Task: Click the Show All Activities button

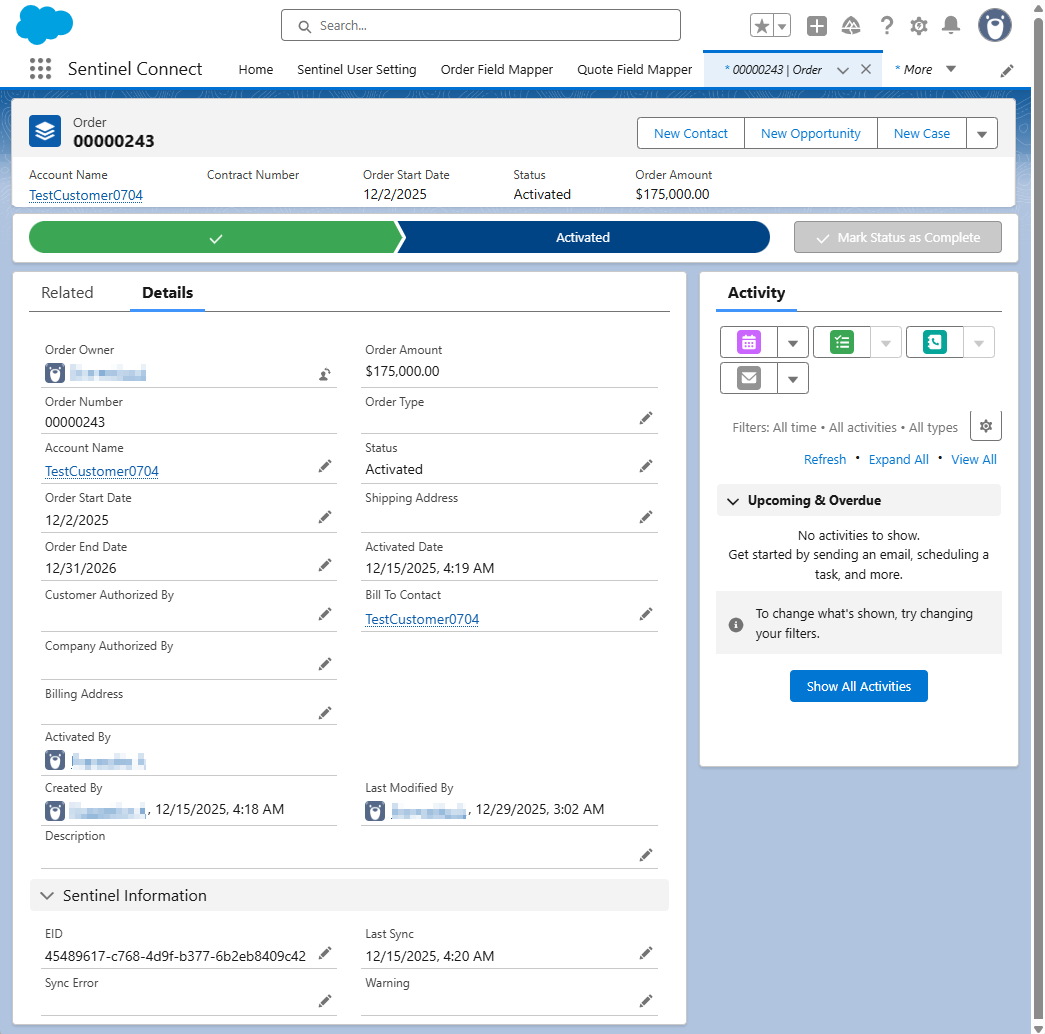Action: 858,686
